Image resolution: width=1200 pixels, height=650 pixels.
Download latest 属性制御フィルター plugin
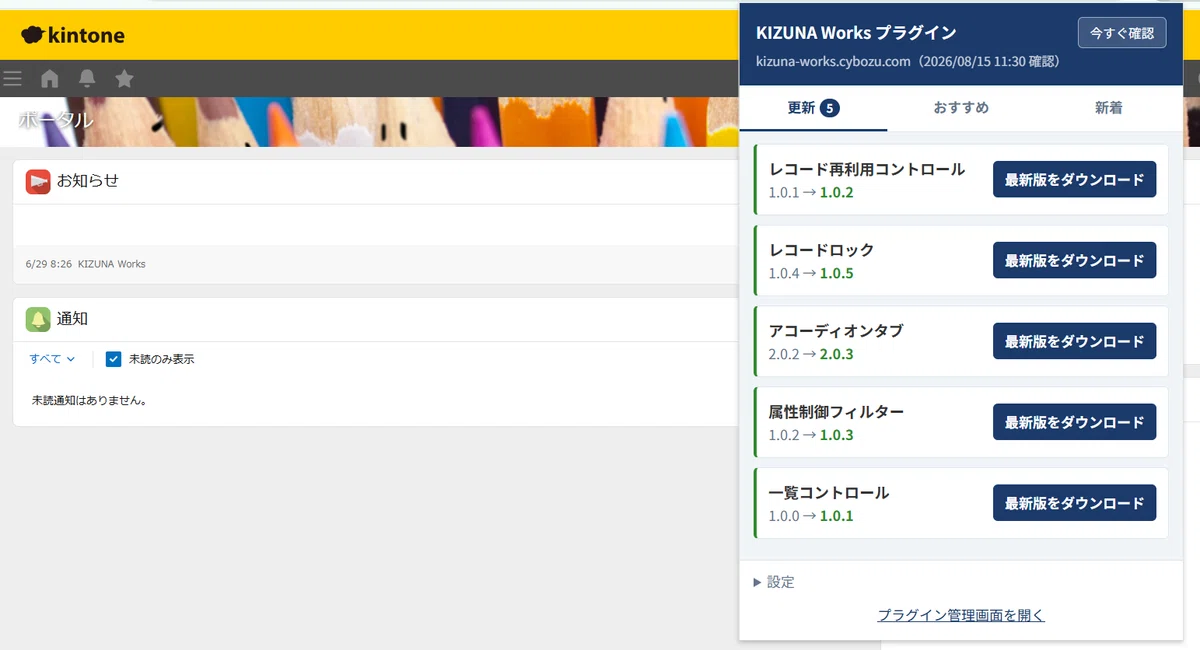[1074, 423]
